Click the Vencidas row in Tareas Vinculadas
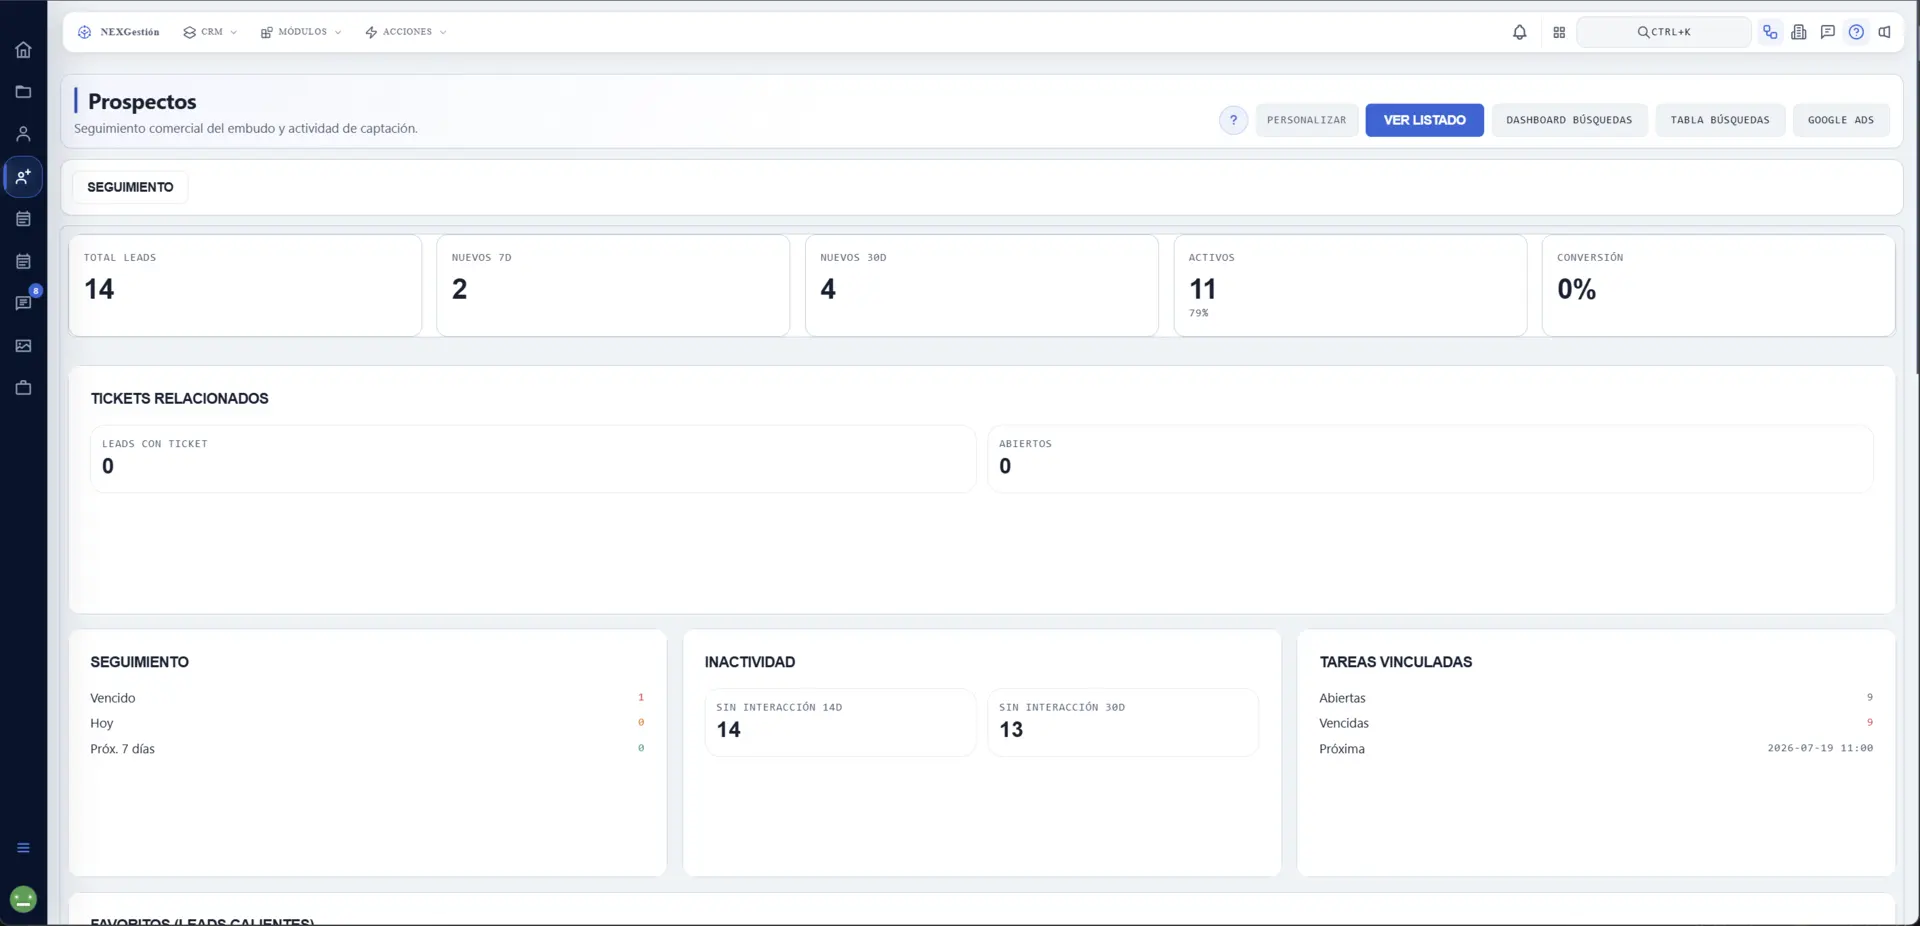1920x926 pixels. 1596,723
